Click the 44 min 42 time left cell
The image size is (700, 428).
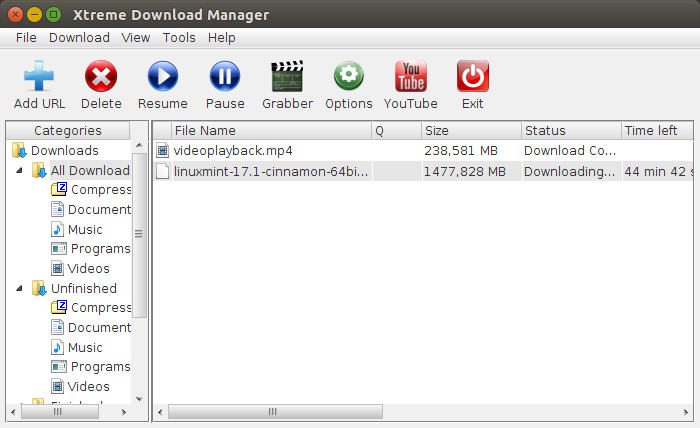[x=658, y=171]
